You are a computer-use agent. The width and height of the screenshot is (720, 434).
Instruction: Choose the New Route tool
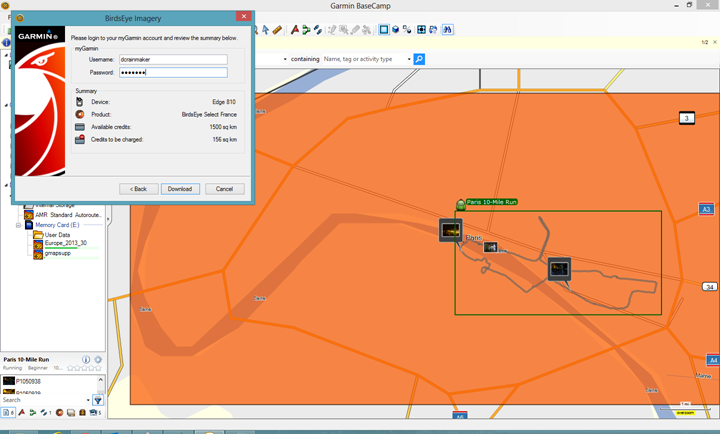(306, 30)
